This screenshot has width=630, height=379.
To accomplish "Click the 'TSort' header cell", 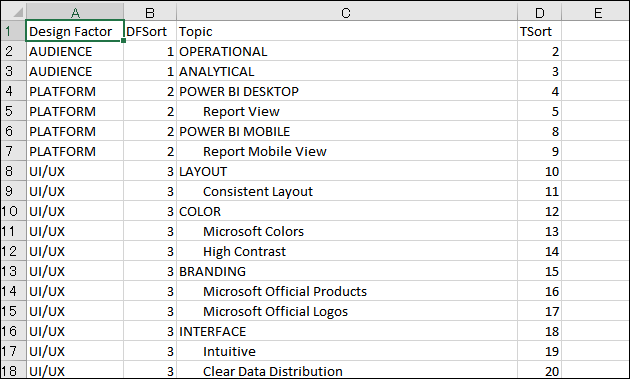I will point(539,31).
